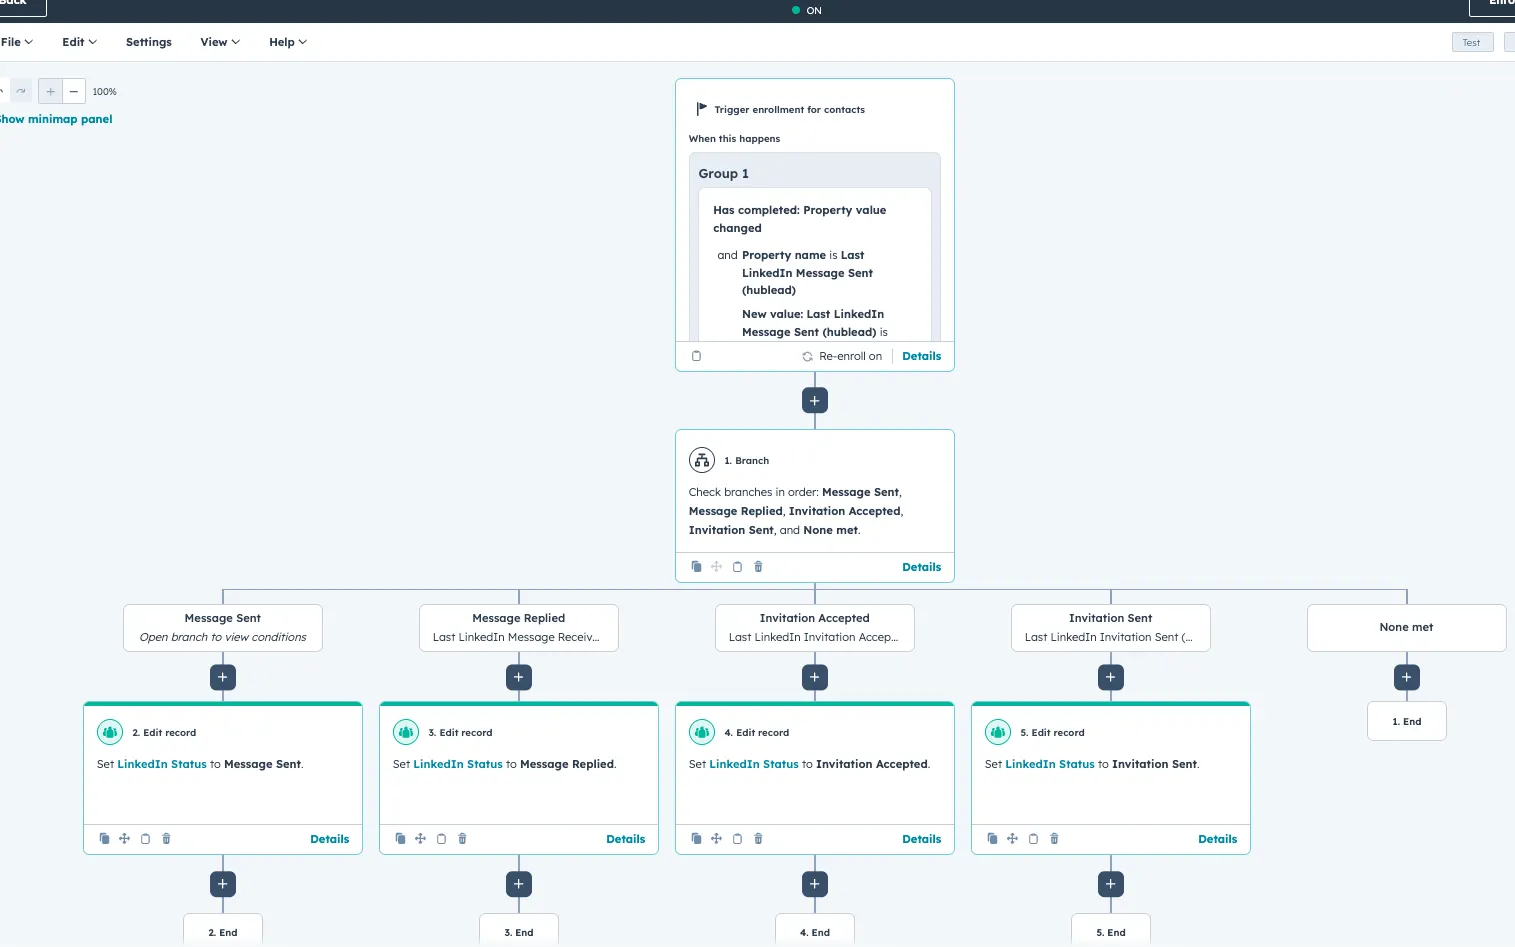The image size is (1515, 947).
Task: Open Details on the 1. Branch card
Action: pyautogui.click(x=922, y=567)
